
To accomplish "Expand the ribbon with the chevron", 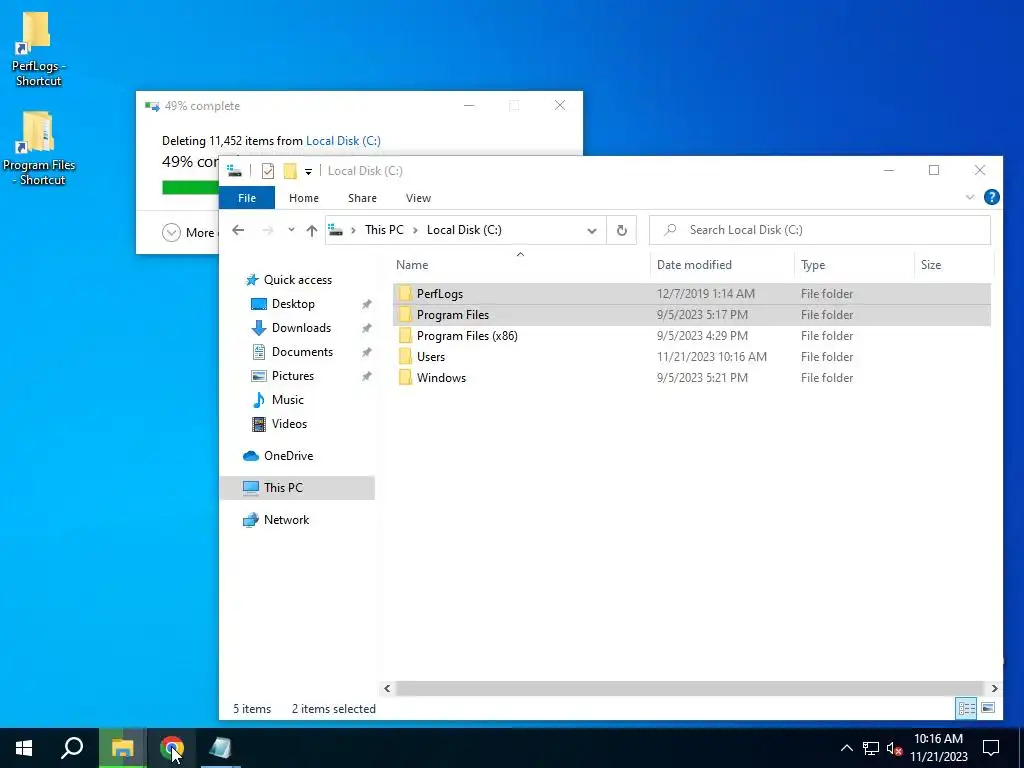I will pyautogui.click(x=970, y=197).
